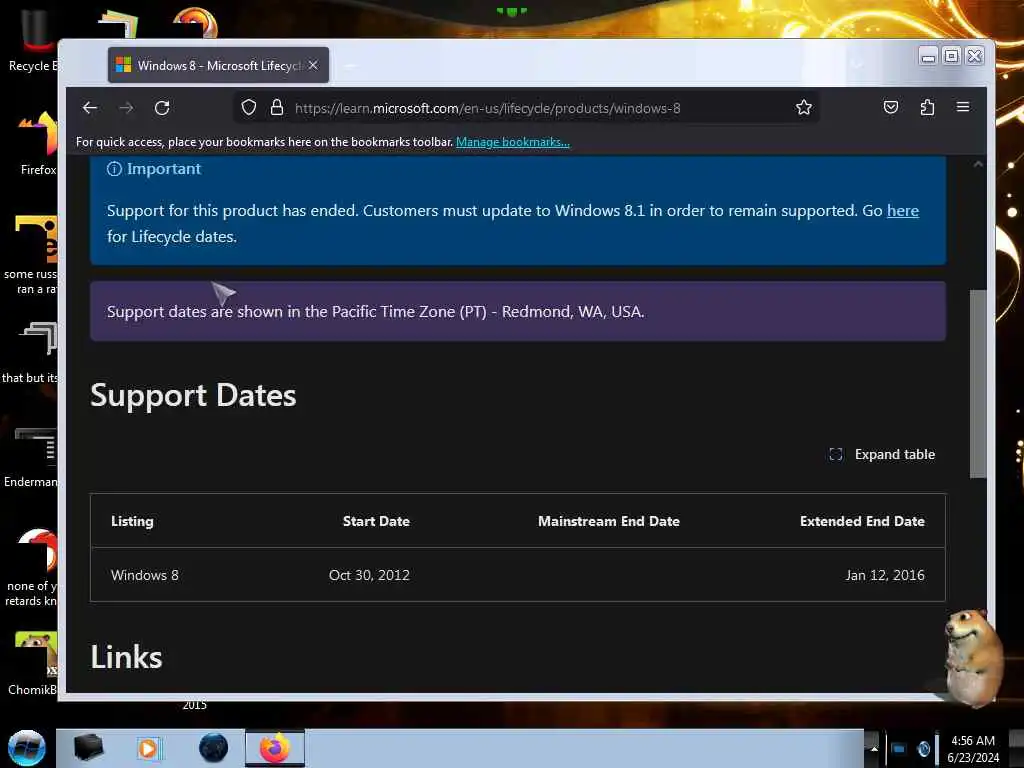This screenshot has height=768, width=1024.
Task: Select the Windows 8 - Microsoft Lifecycle tab
Action: click(219, 65)
